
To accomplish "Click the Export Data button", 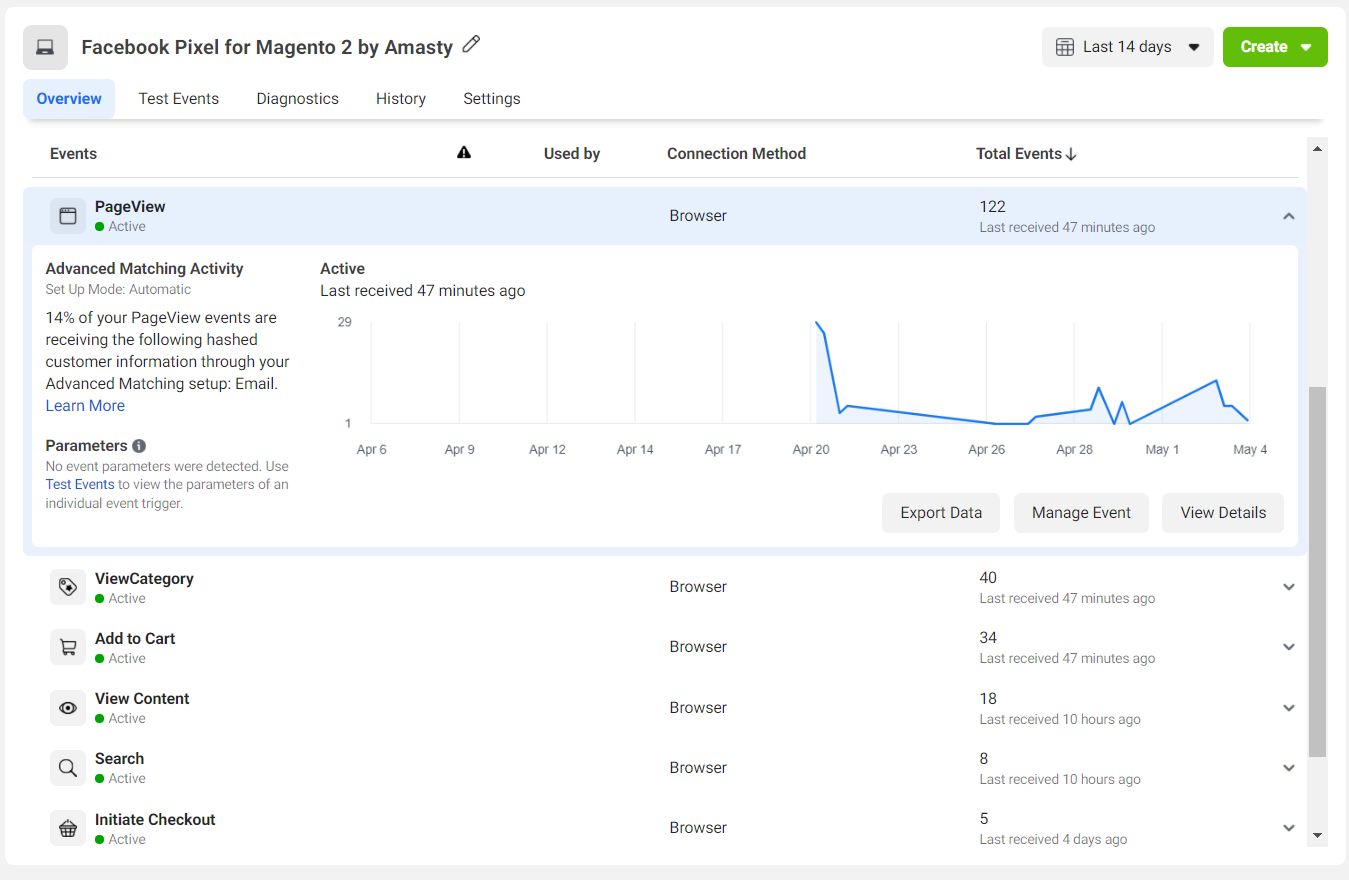I will [x=940, y=513].
